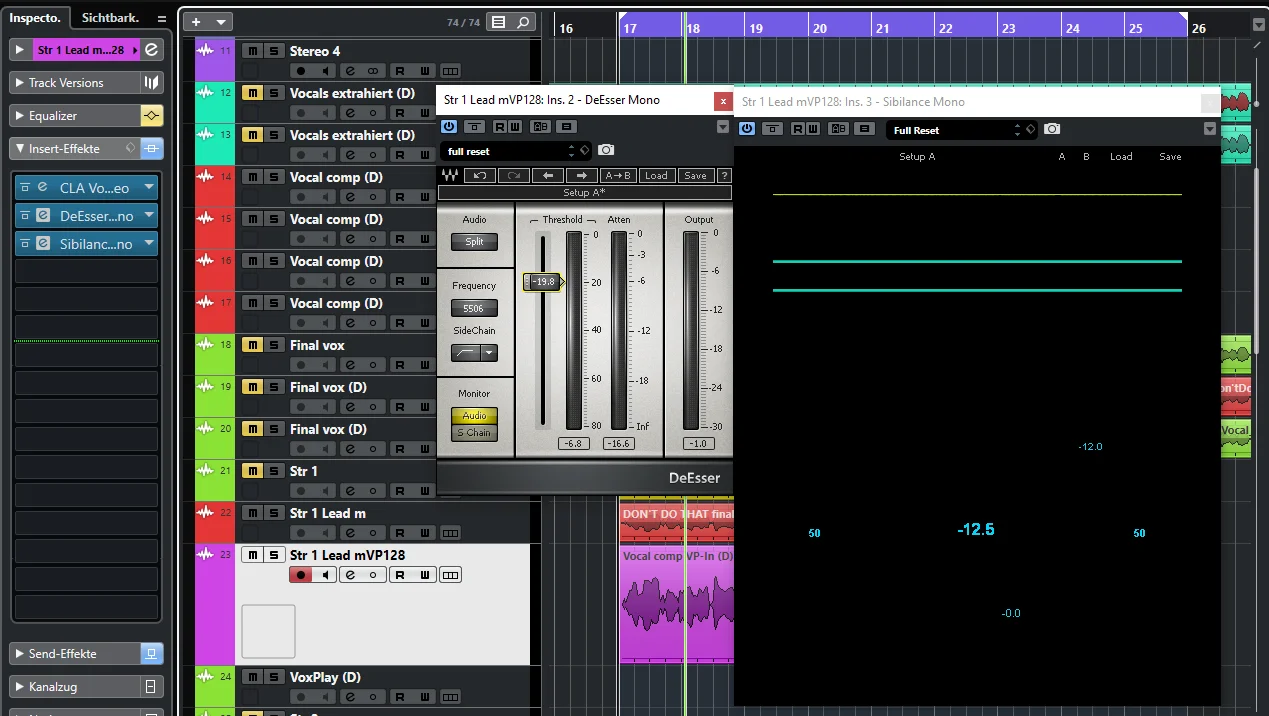Viewport: 1269px width, 716px height.
Task: Open the edit channel settings 'e' icon in the inspector
Action: point(151,49)
